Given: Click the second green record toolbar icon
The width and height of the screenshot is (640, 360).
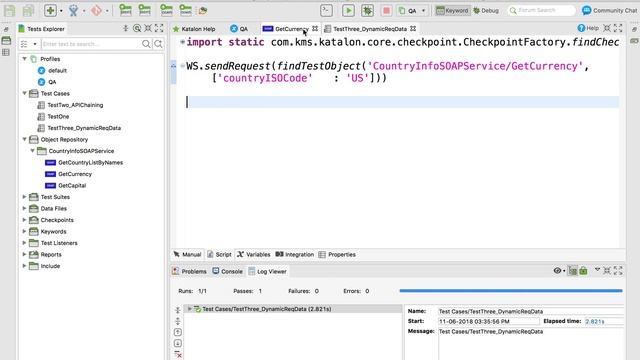Looking at the screenshot, I should click(144, 10).
